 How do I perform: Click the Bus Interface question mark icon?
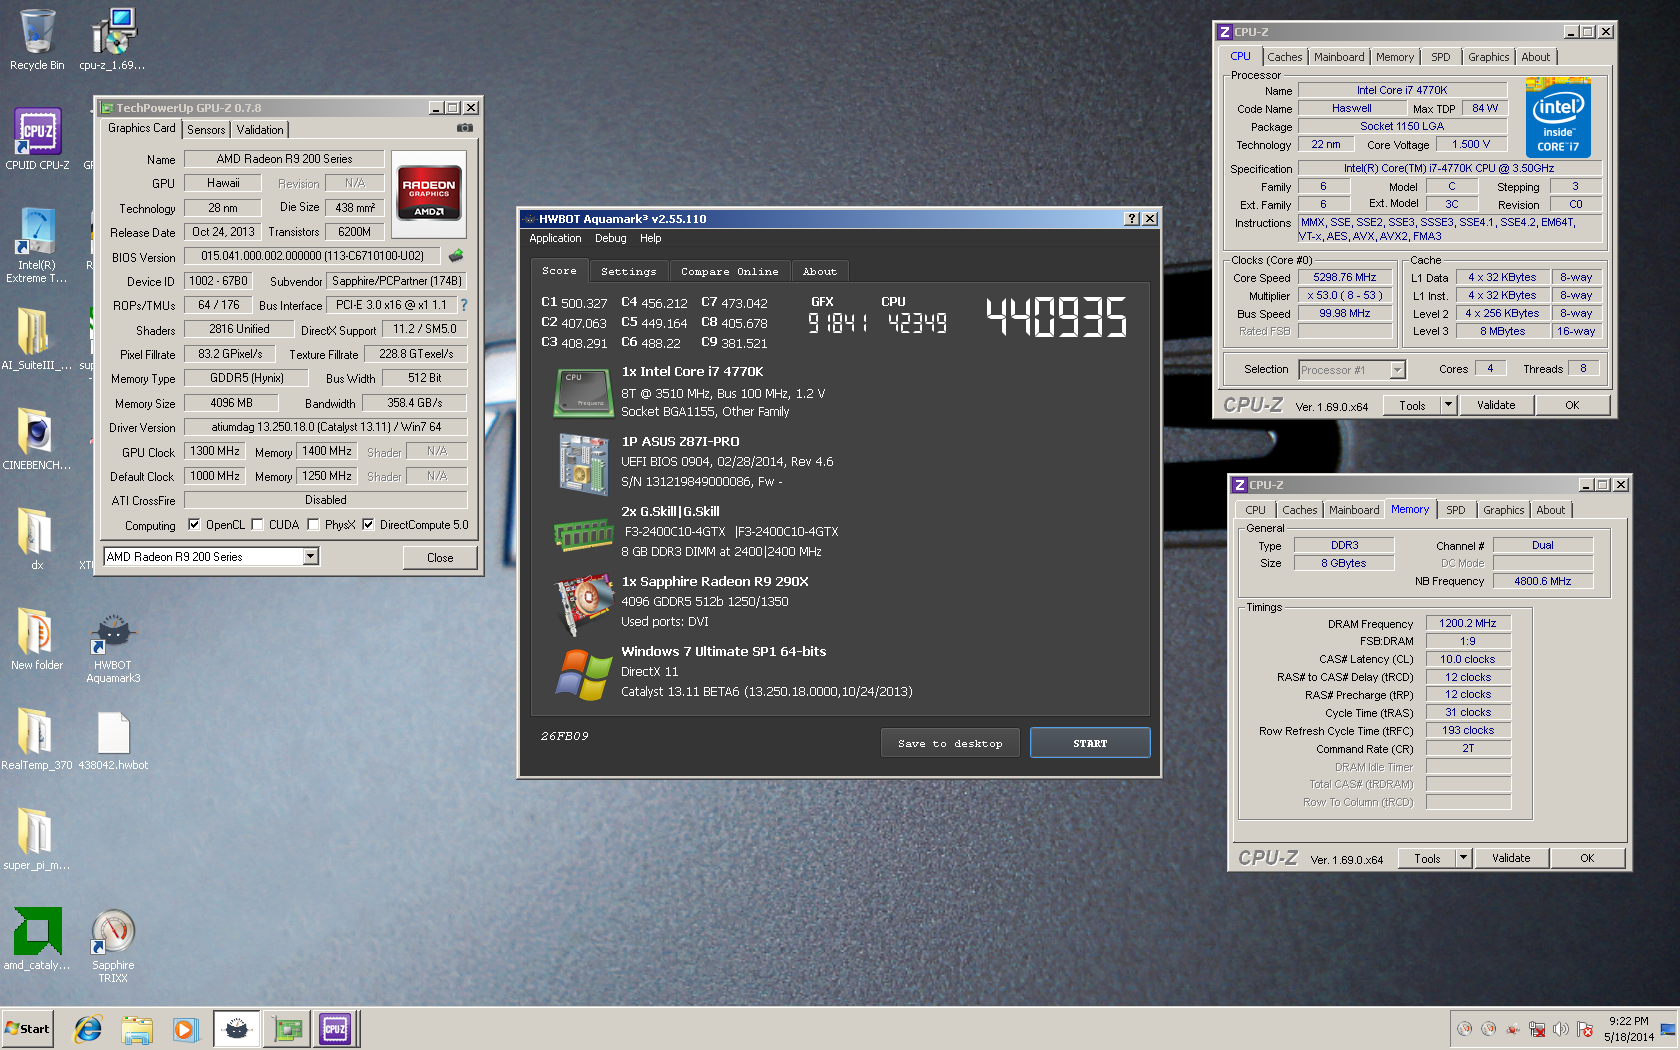[464, 305]
